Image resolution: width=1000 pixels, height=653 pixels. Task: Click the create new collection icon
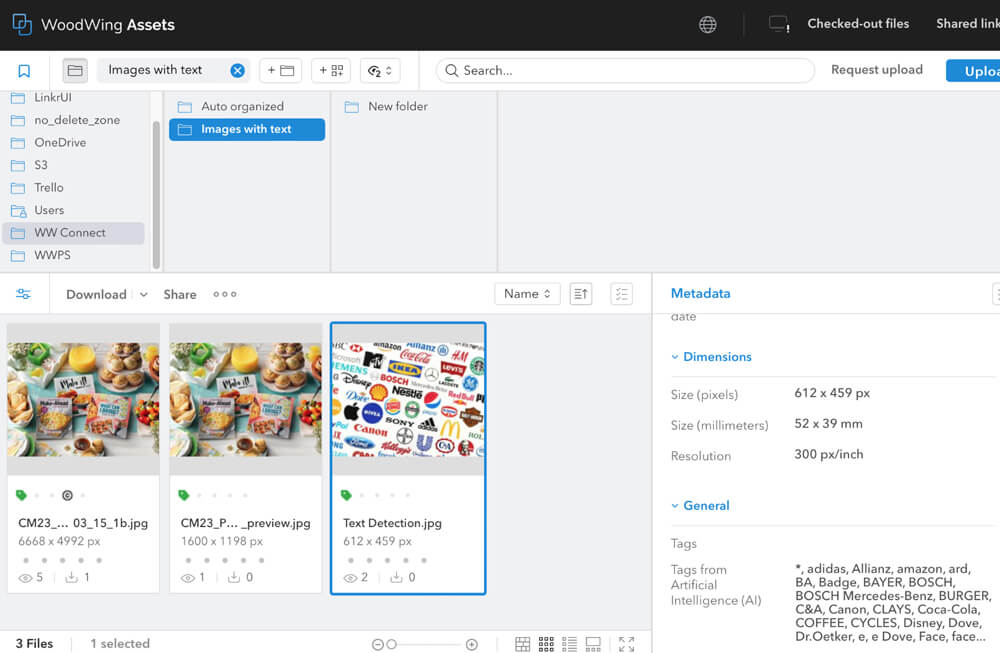pyautogui.click(x=331, y=71)
